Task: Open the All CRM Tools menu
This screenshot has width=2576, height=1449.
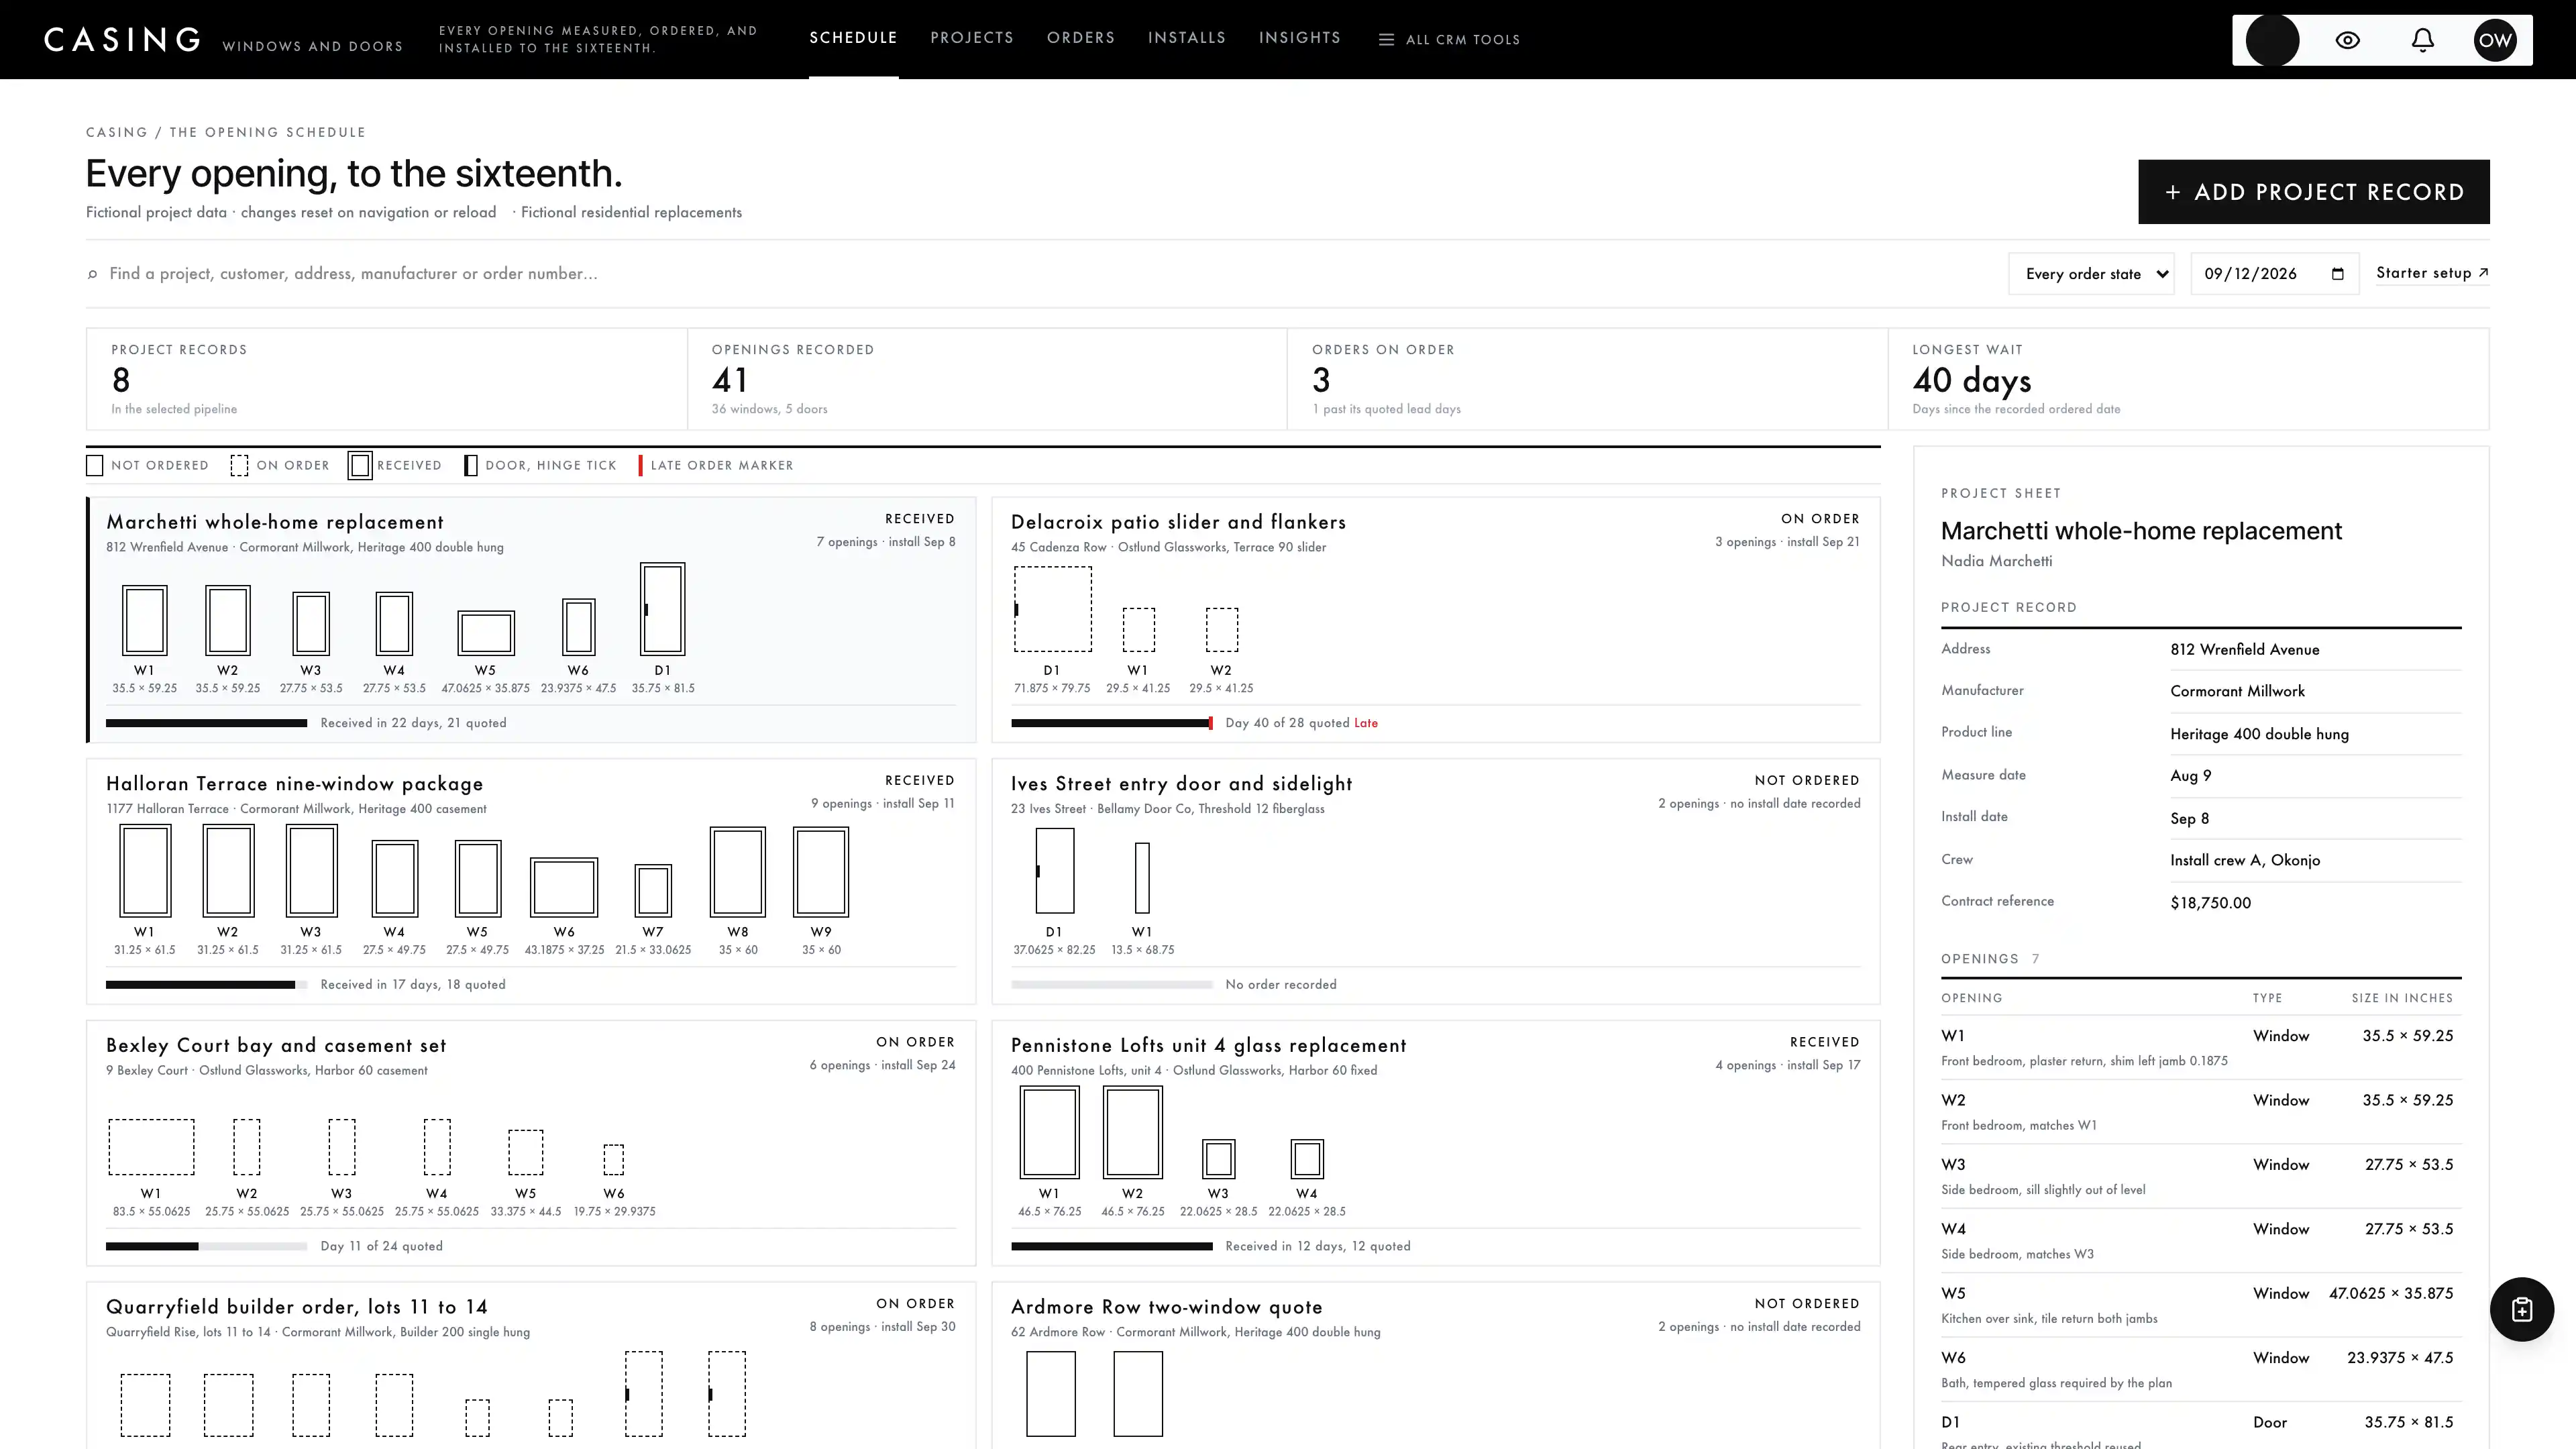Action: pyautogui.click(x=1449, y=40)
